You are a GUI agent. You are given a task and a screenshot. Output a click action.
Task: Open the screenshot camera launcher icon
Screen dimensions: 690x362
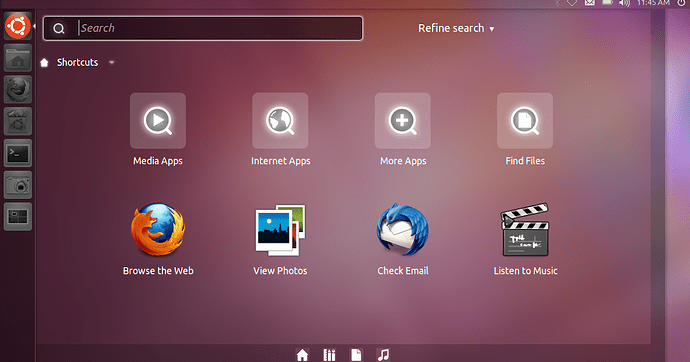coord(18,185)
